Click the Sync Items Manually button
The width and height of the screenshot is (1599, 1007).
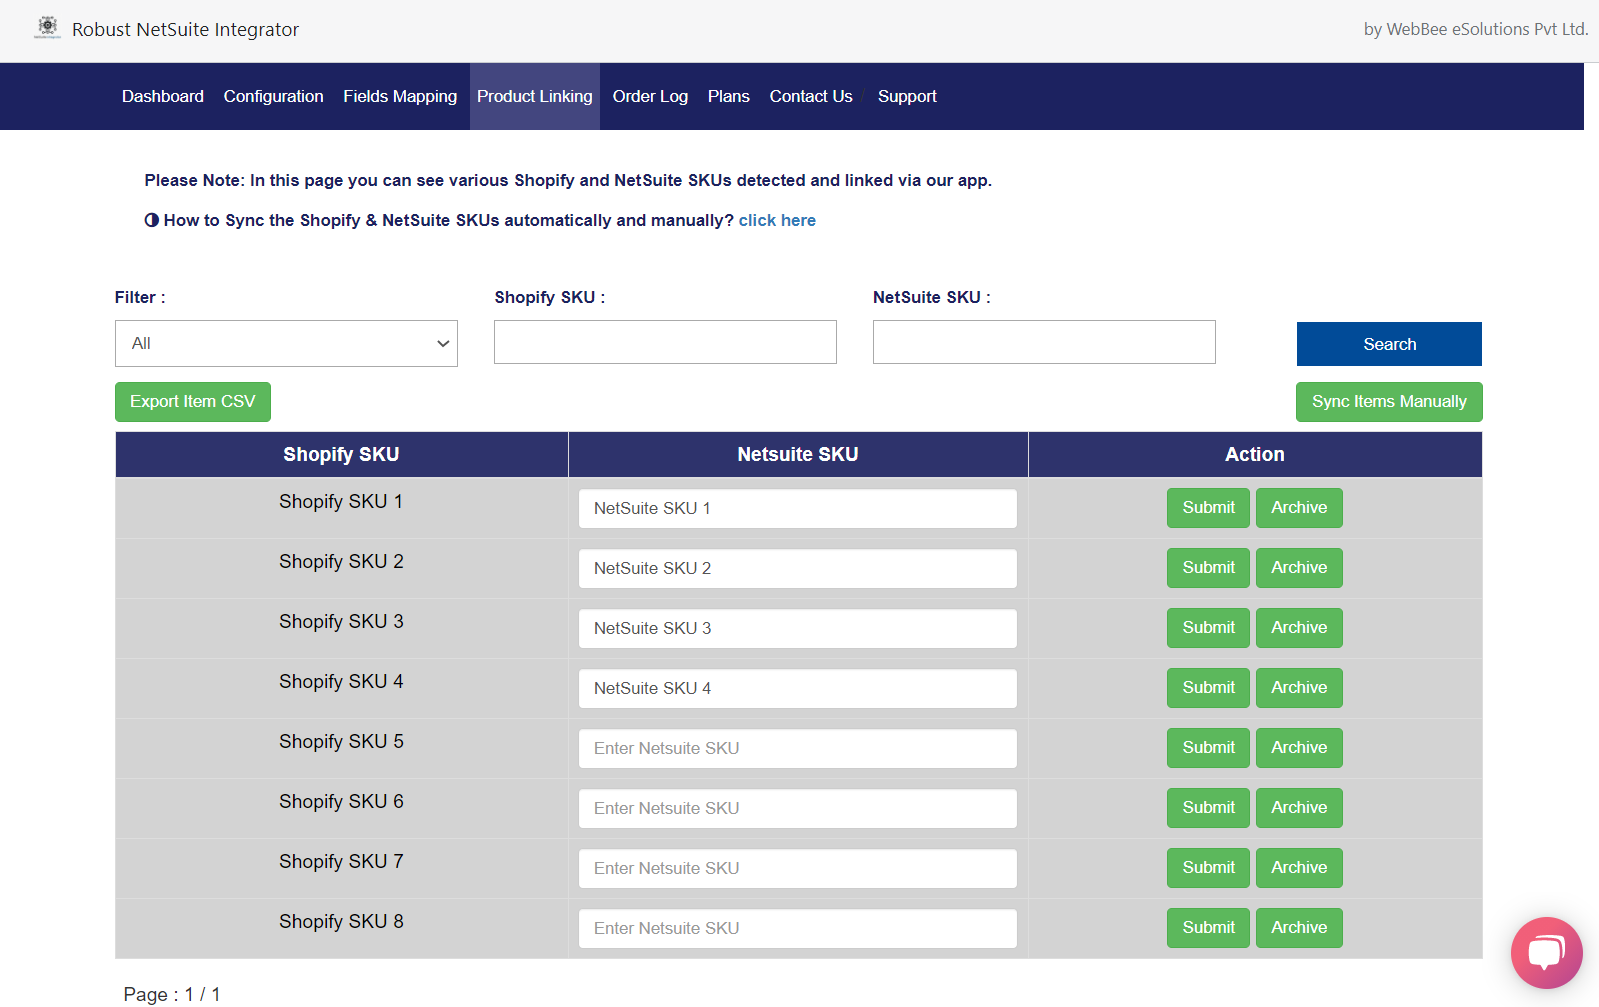tap(1389, 402)
